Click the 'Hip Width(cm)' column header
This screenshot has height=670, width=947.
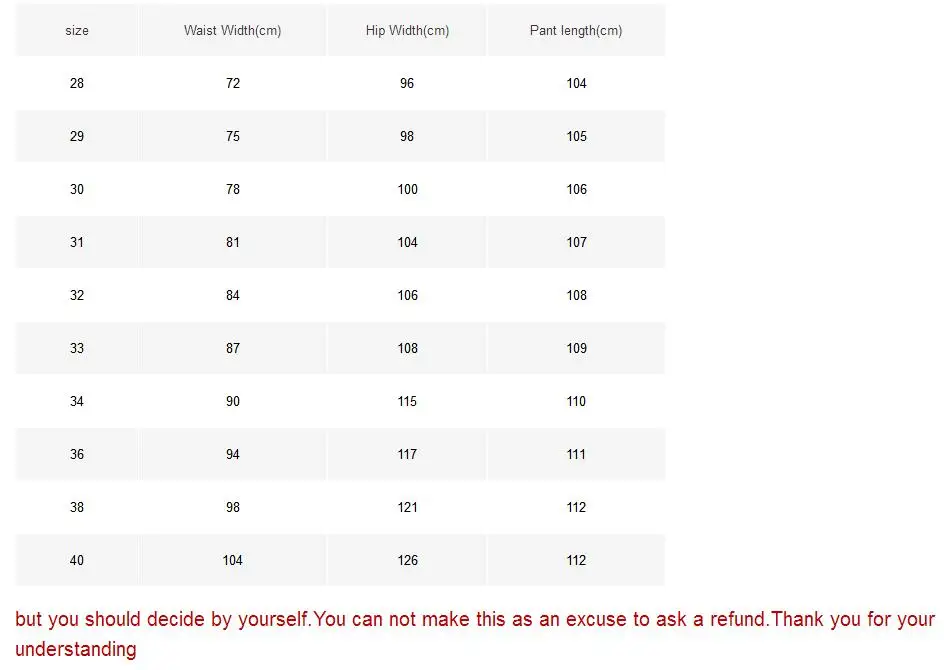tap(407, 30)
